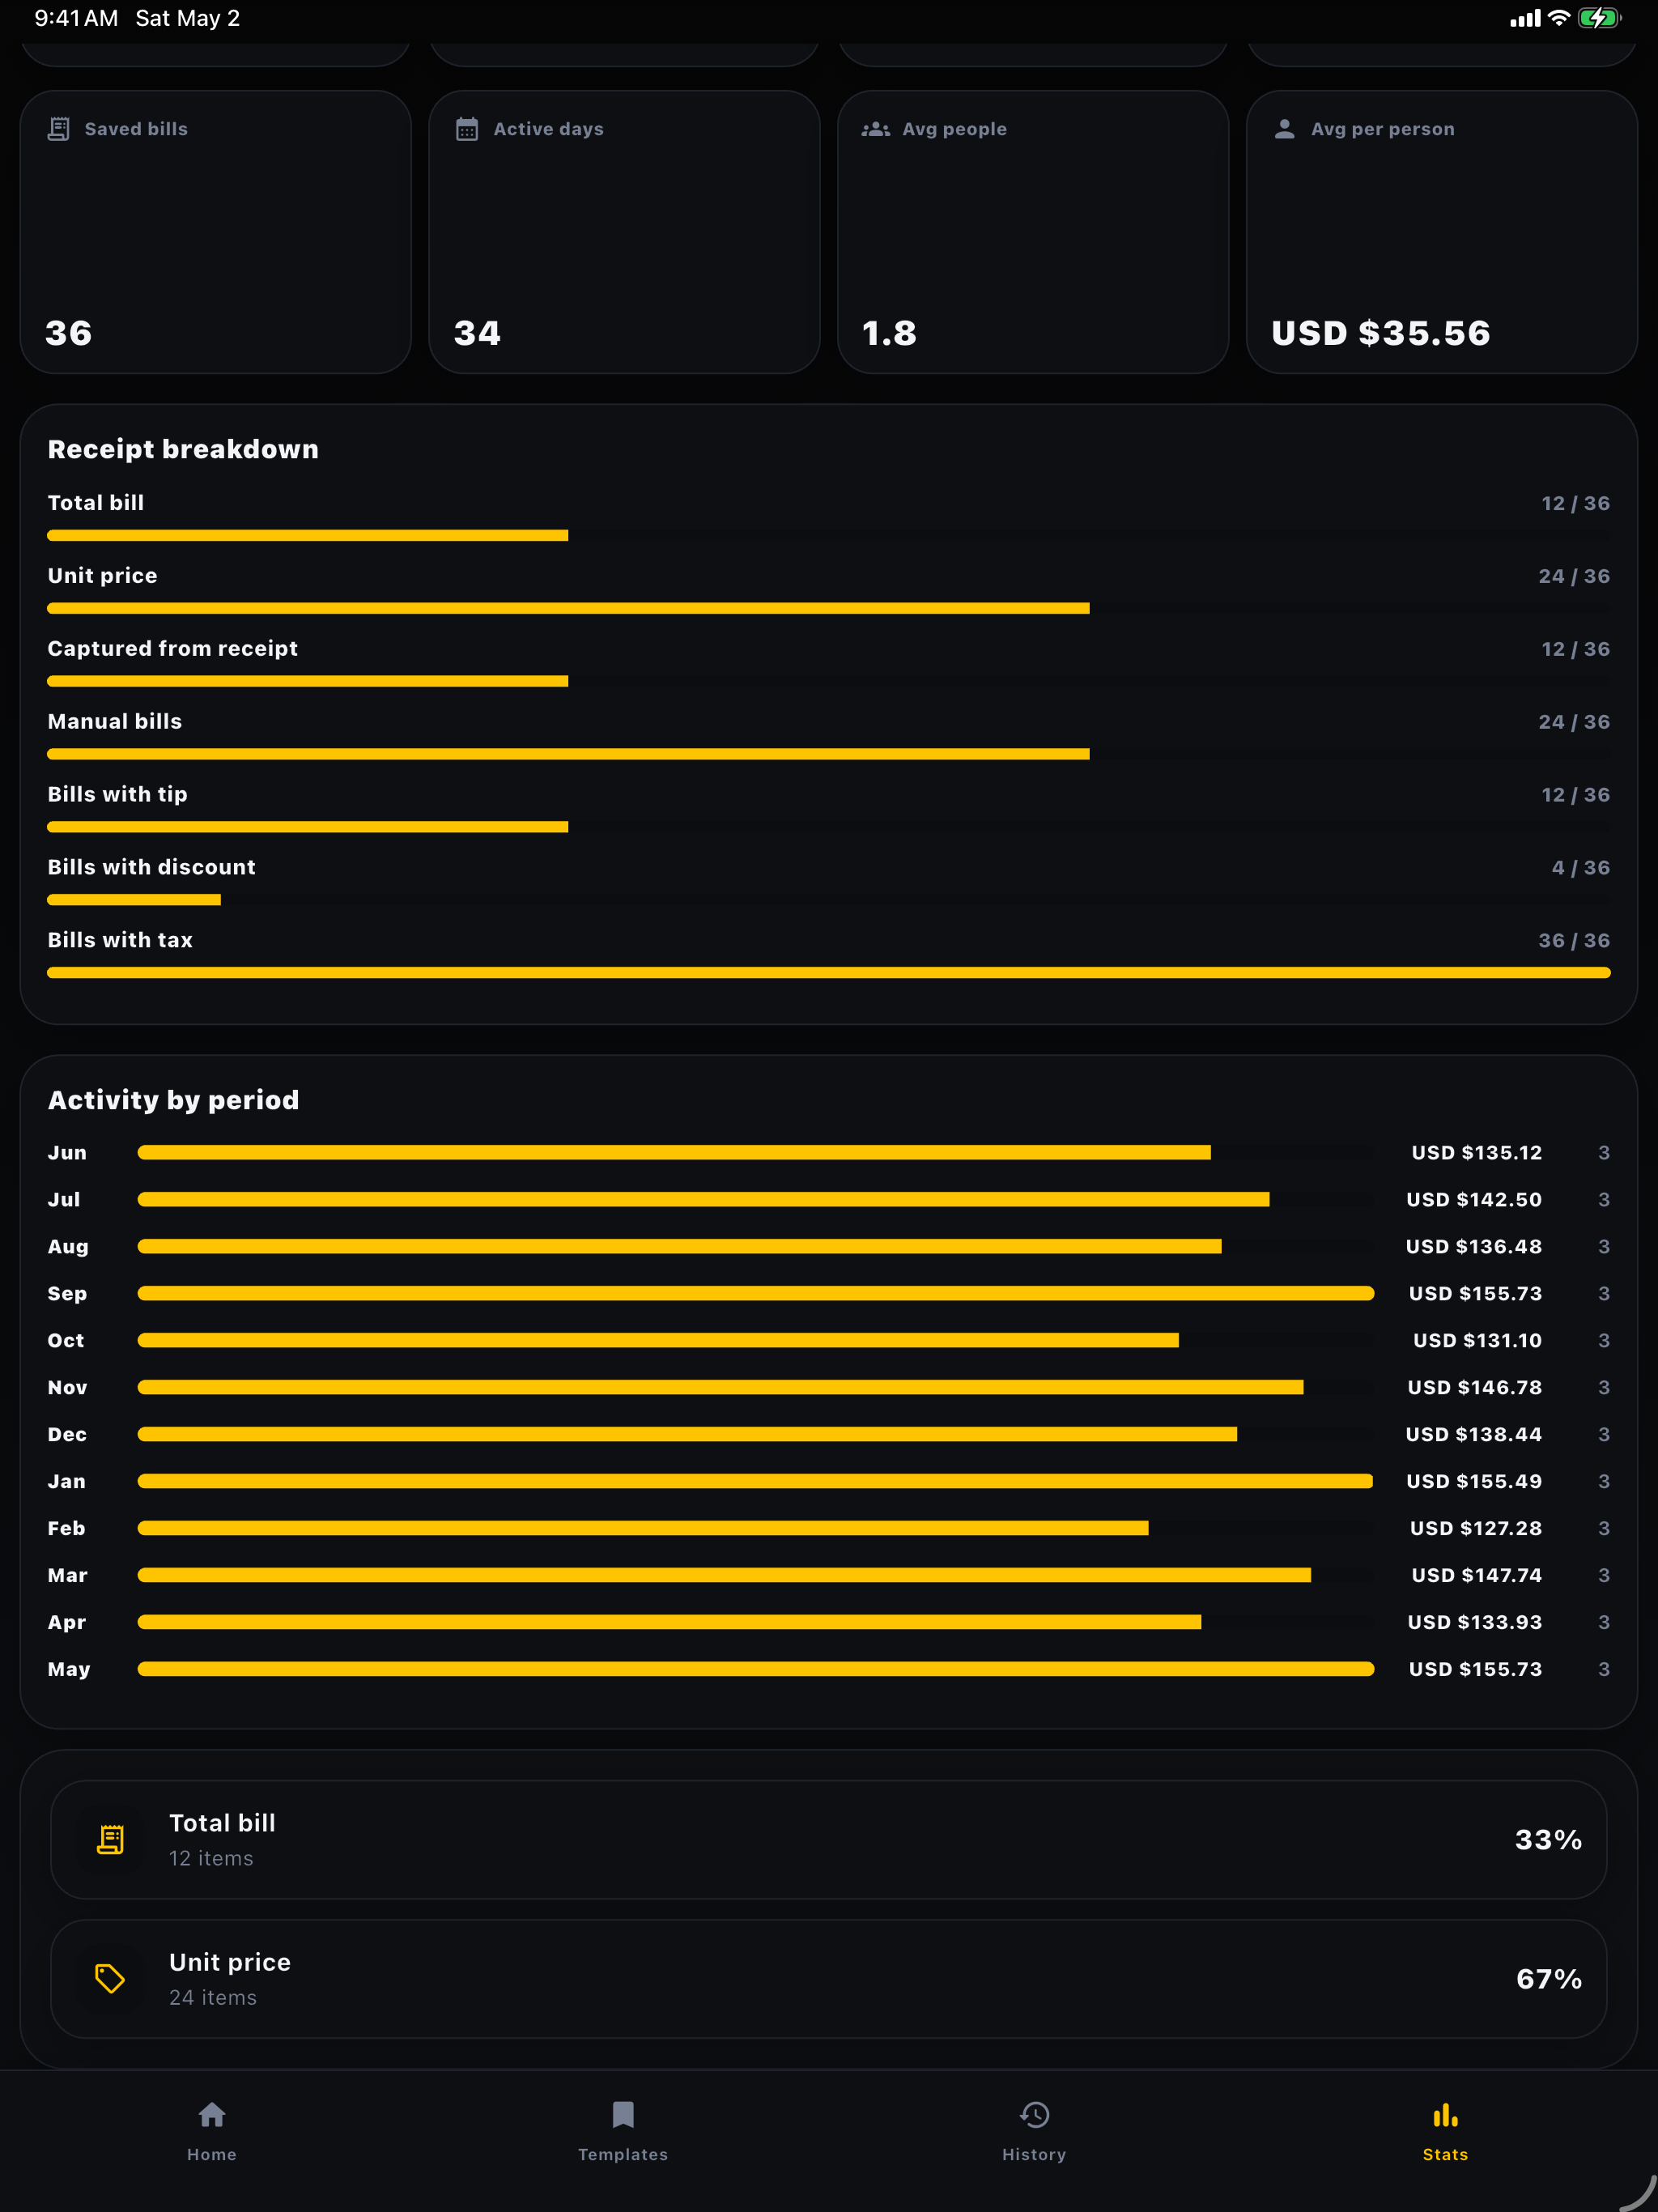Image resolution: width=1658 pixels, height=2212 pixels.
Task: Click the Bills with tax progress bar
Action: [x=829, y=973]
